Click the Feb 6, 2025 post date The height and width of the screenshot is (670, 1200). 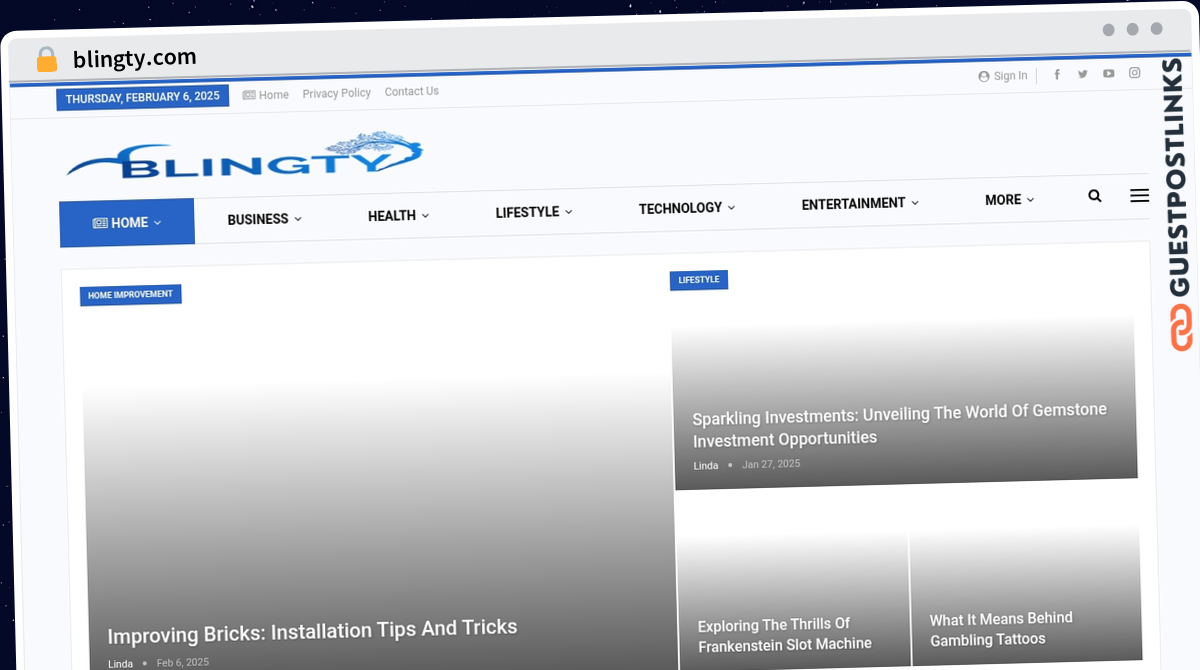pyautogui.click(x=183, y=662)
